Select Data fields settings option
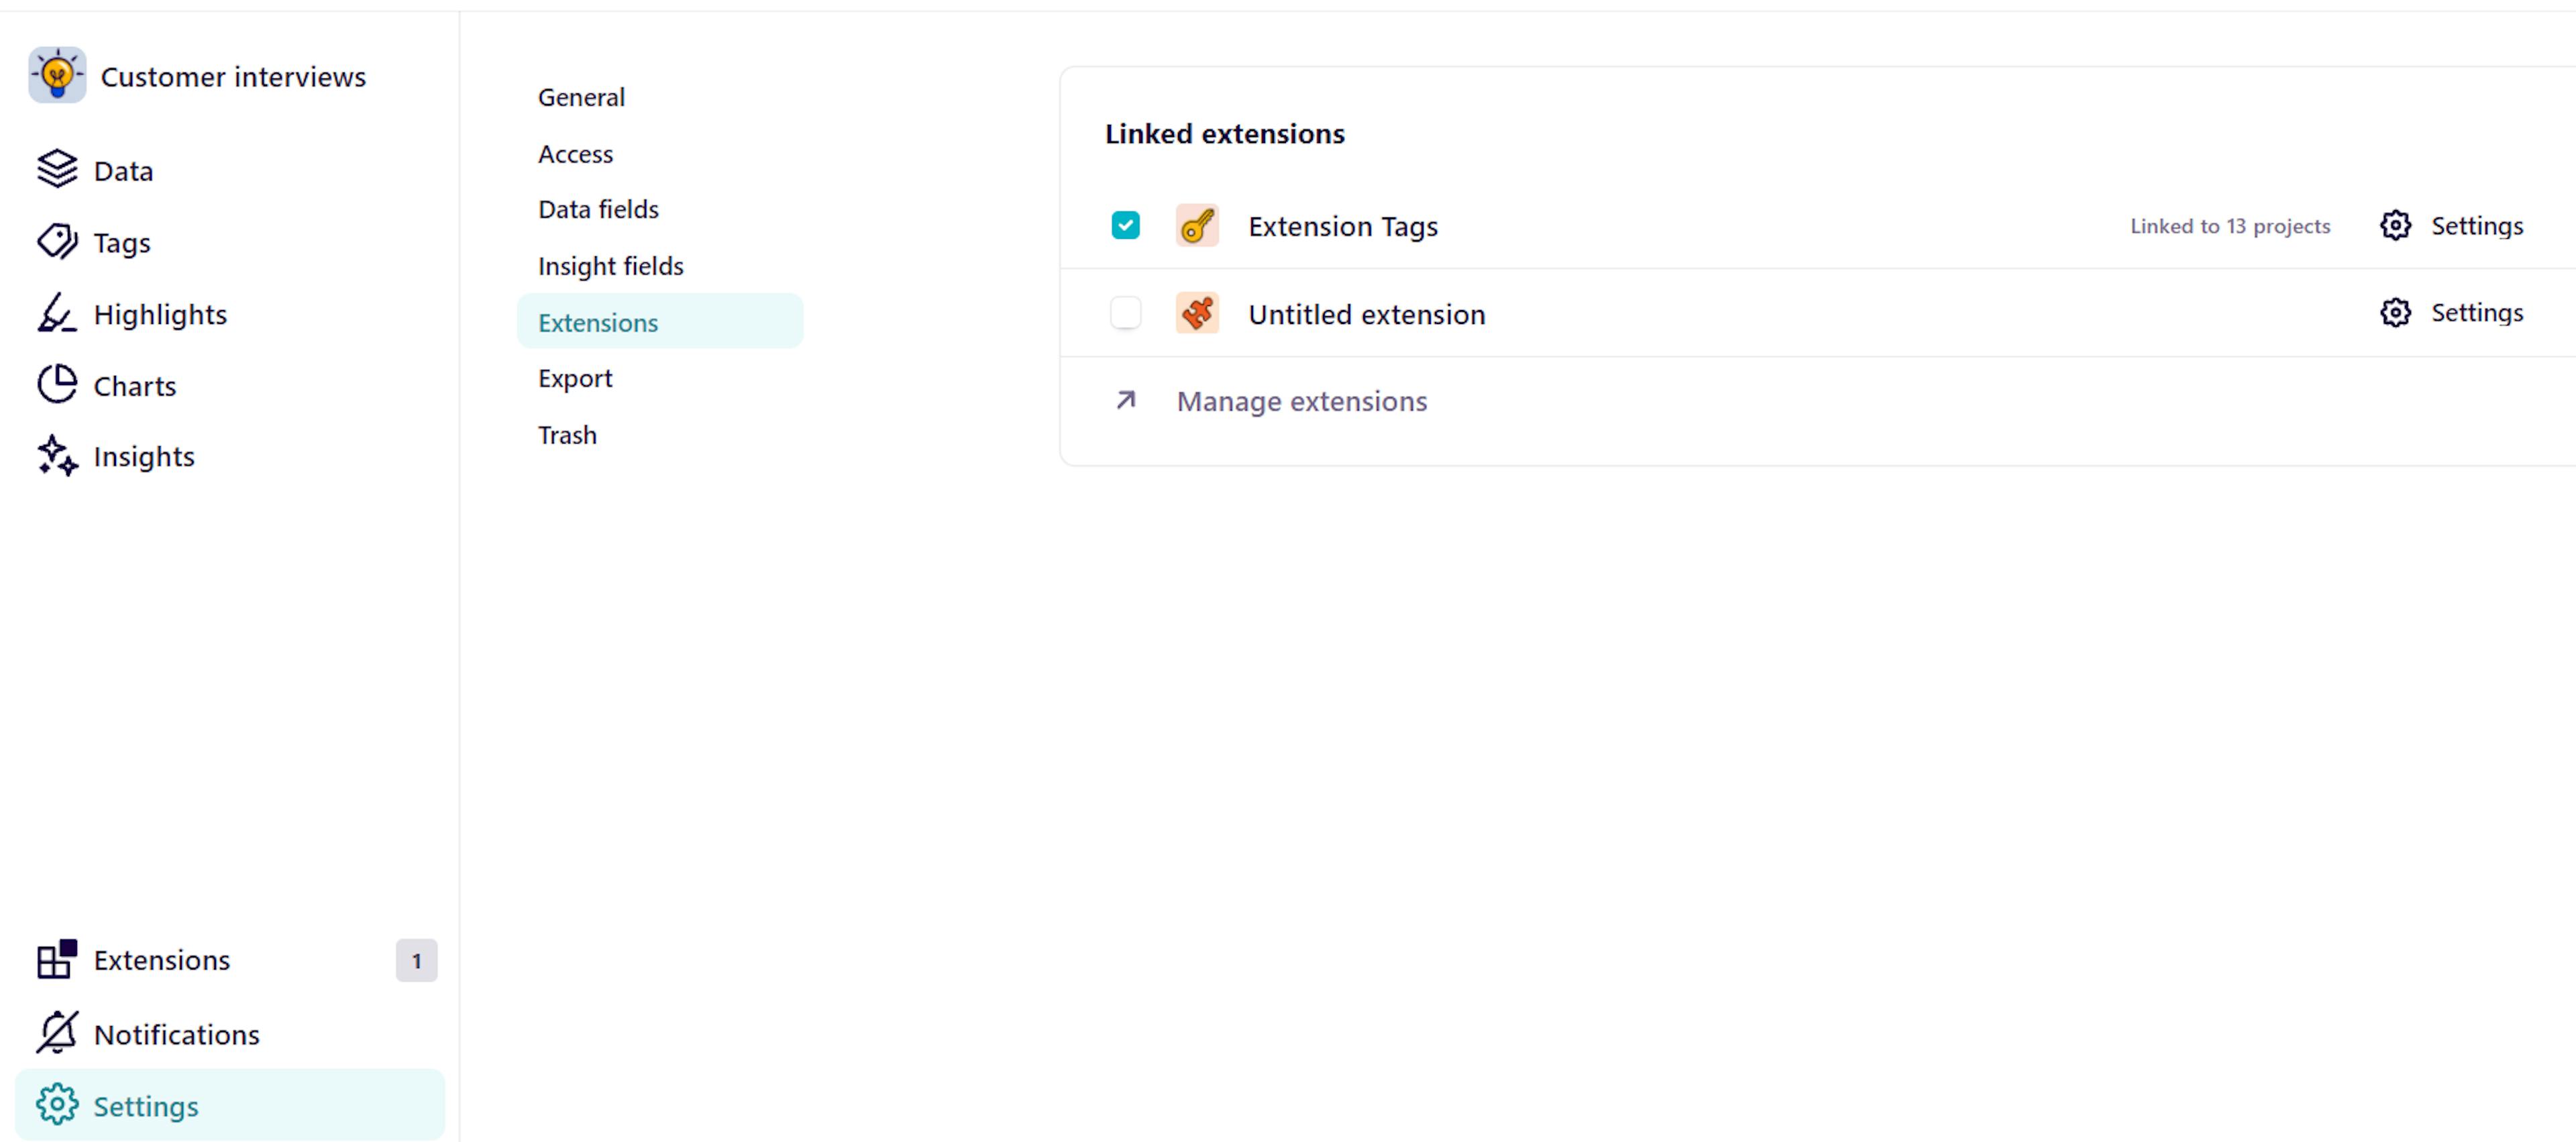This screenshot has width=2576, height=1142. [598, 209]
